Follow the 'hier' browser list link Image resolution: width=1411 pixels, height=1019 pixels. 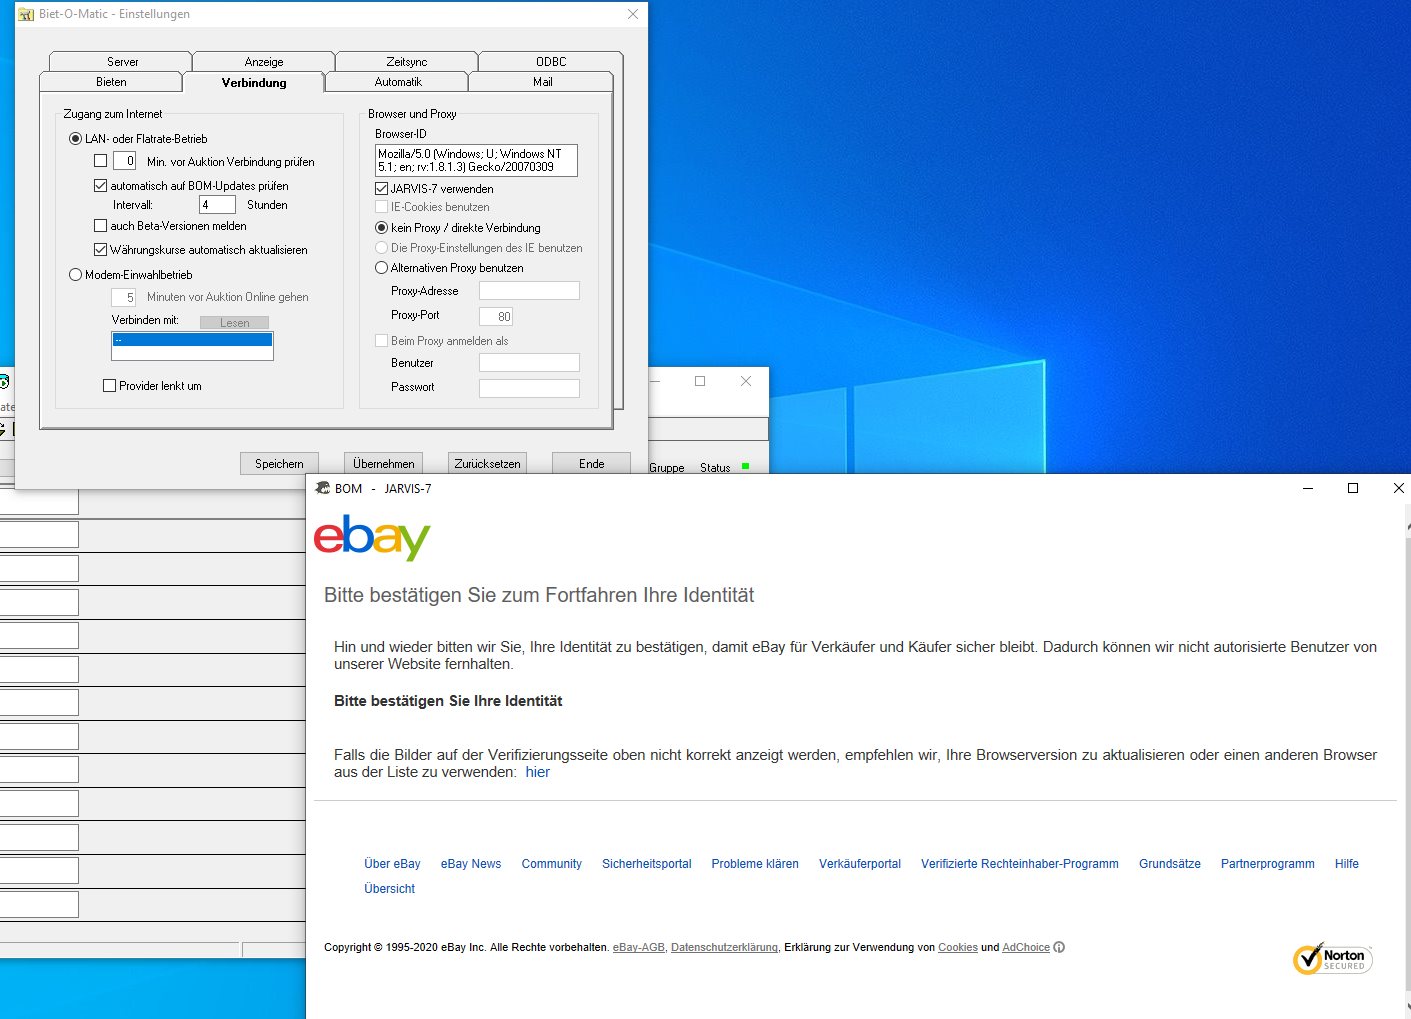[x=537, y=772]
